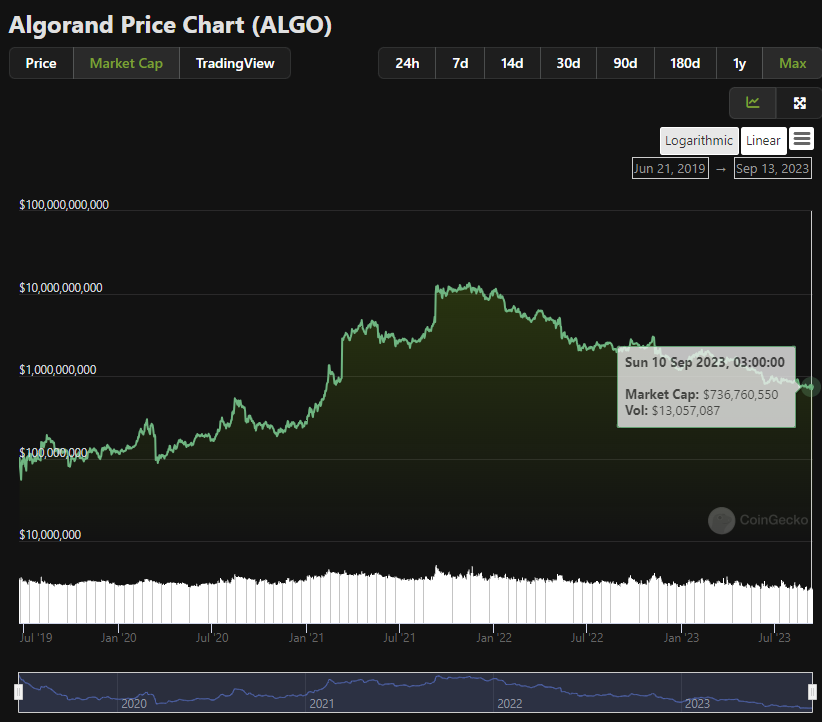Click the Jul '23 axis label

click(x=774, y=638)
